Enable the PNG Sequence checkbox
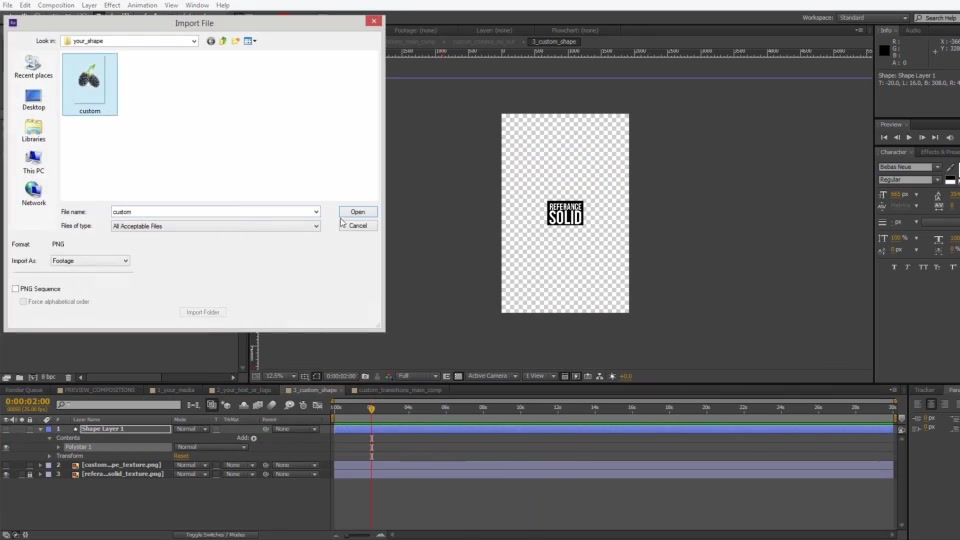This screenshot has height=540, width=960. 15,288
